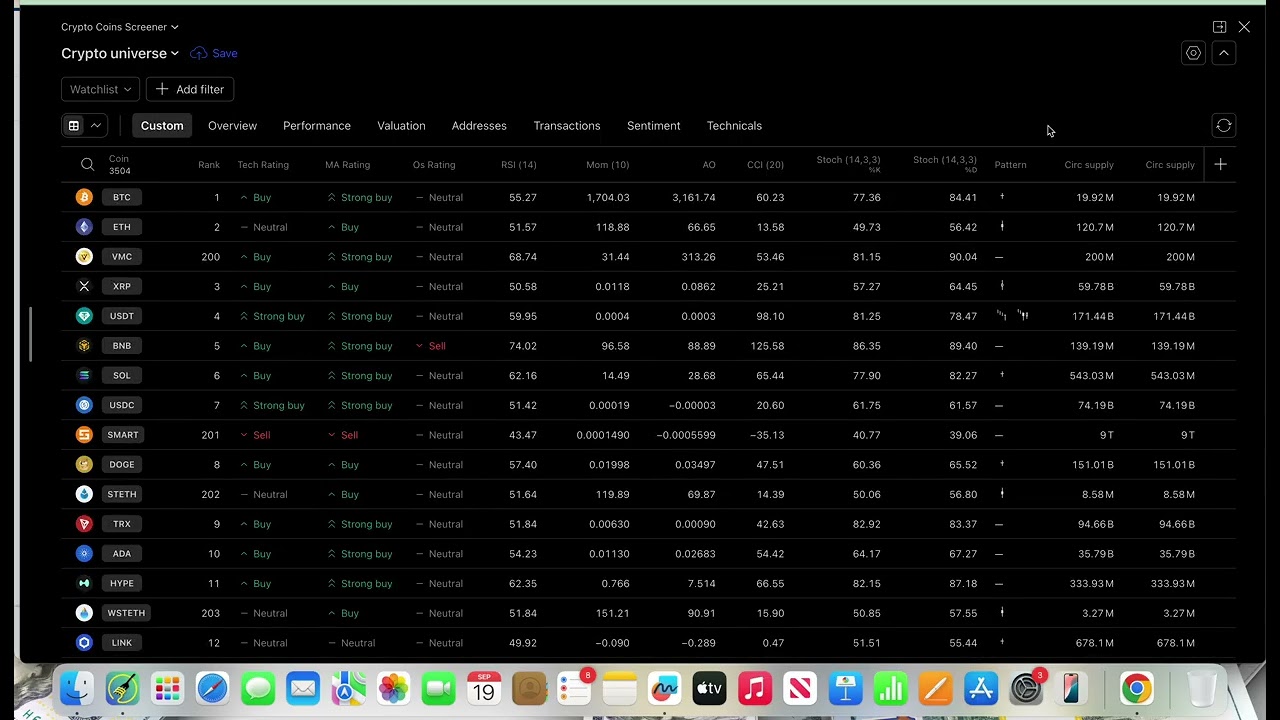Click the BNB coin logo
The height and width of the screenshot is (720, 1280).
(84, 346)
